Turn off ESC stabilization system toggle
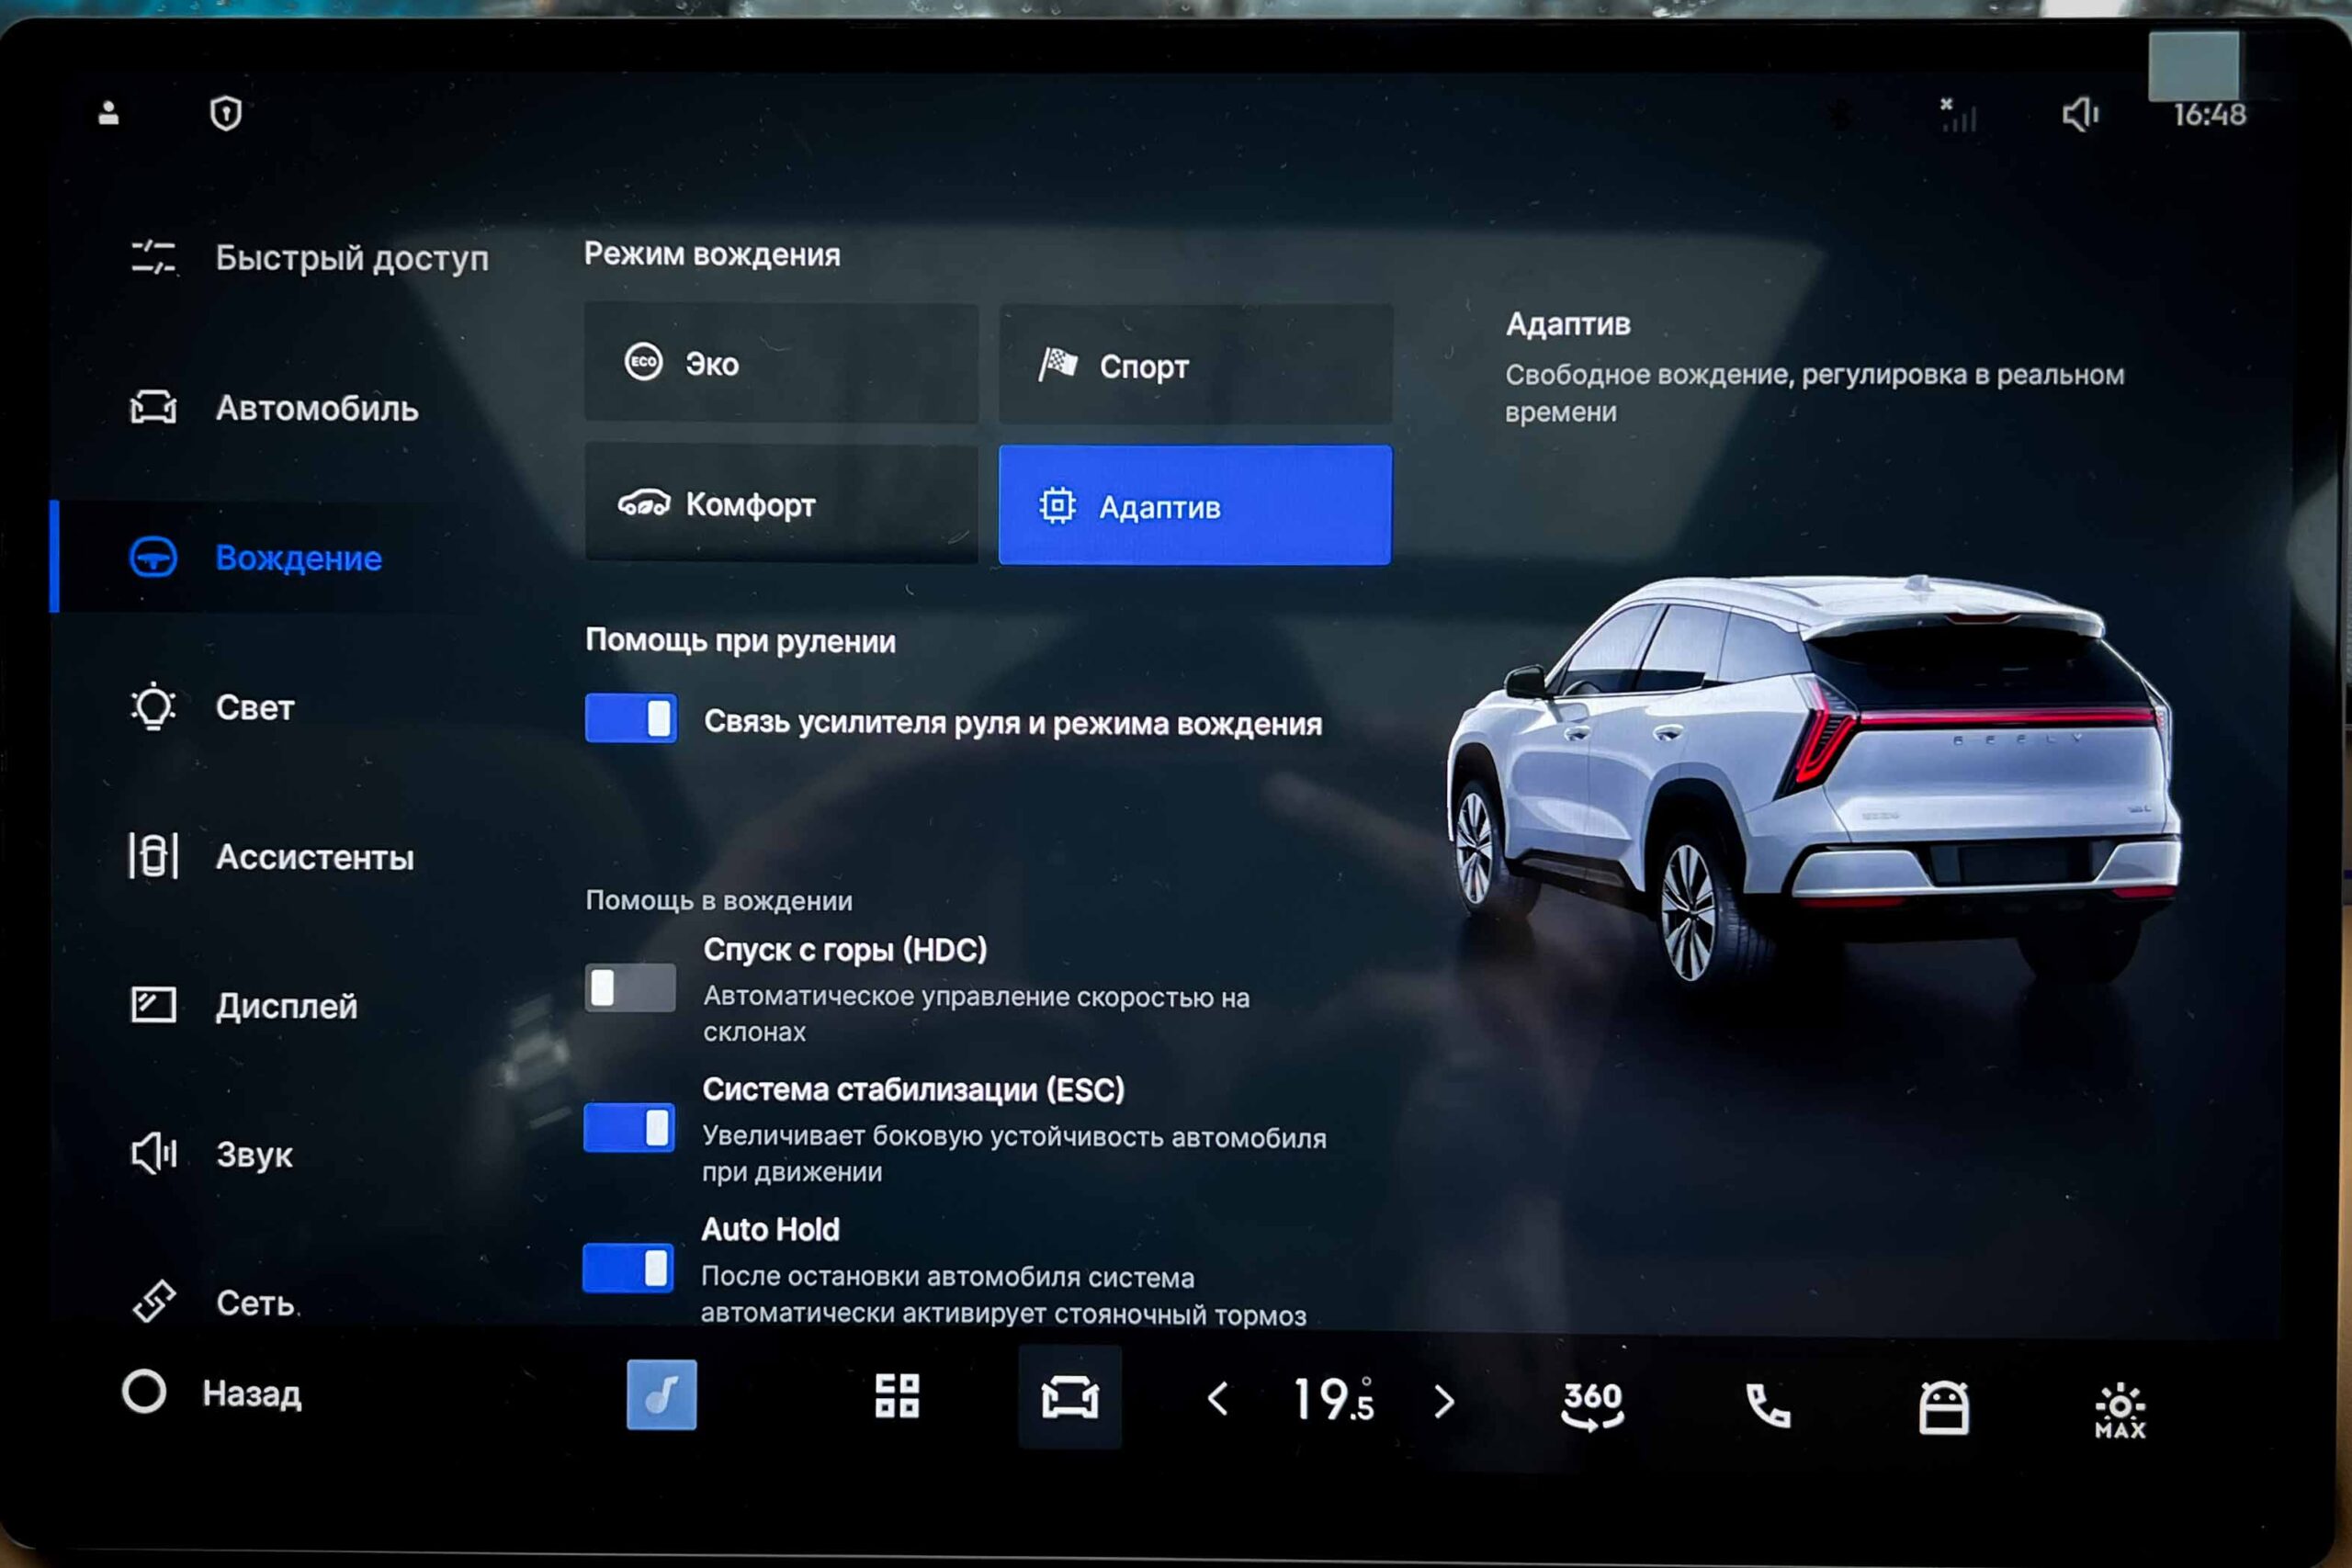The height and width of the screenshot is (1568, 2352). pos(629,1128)
